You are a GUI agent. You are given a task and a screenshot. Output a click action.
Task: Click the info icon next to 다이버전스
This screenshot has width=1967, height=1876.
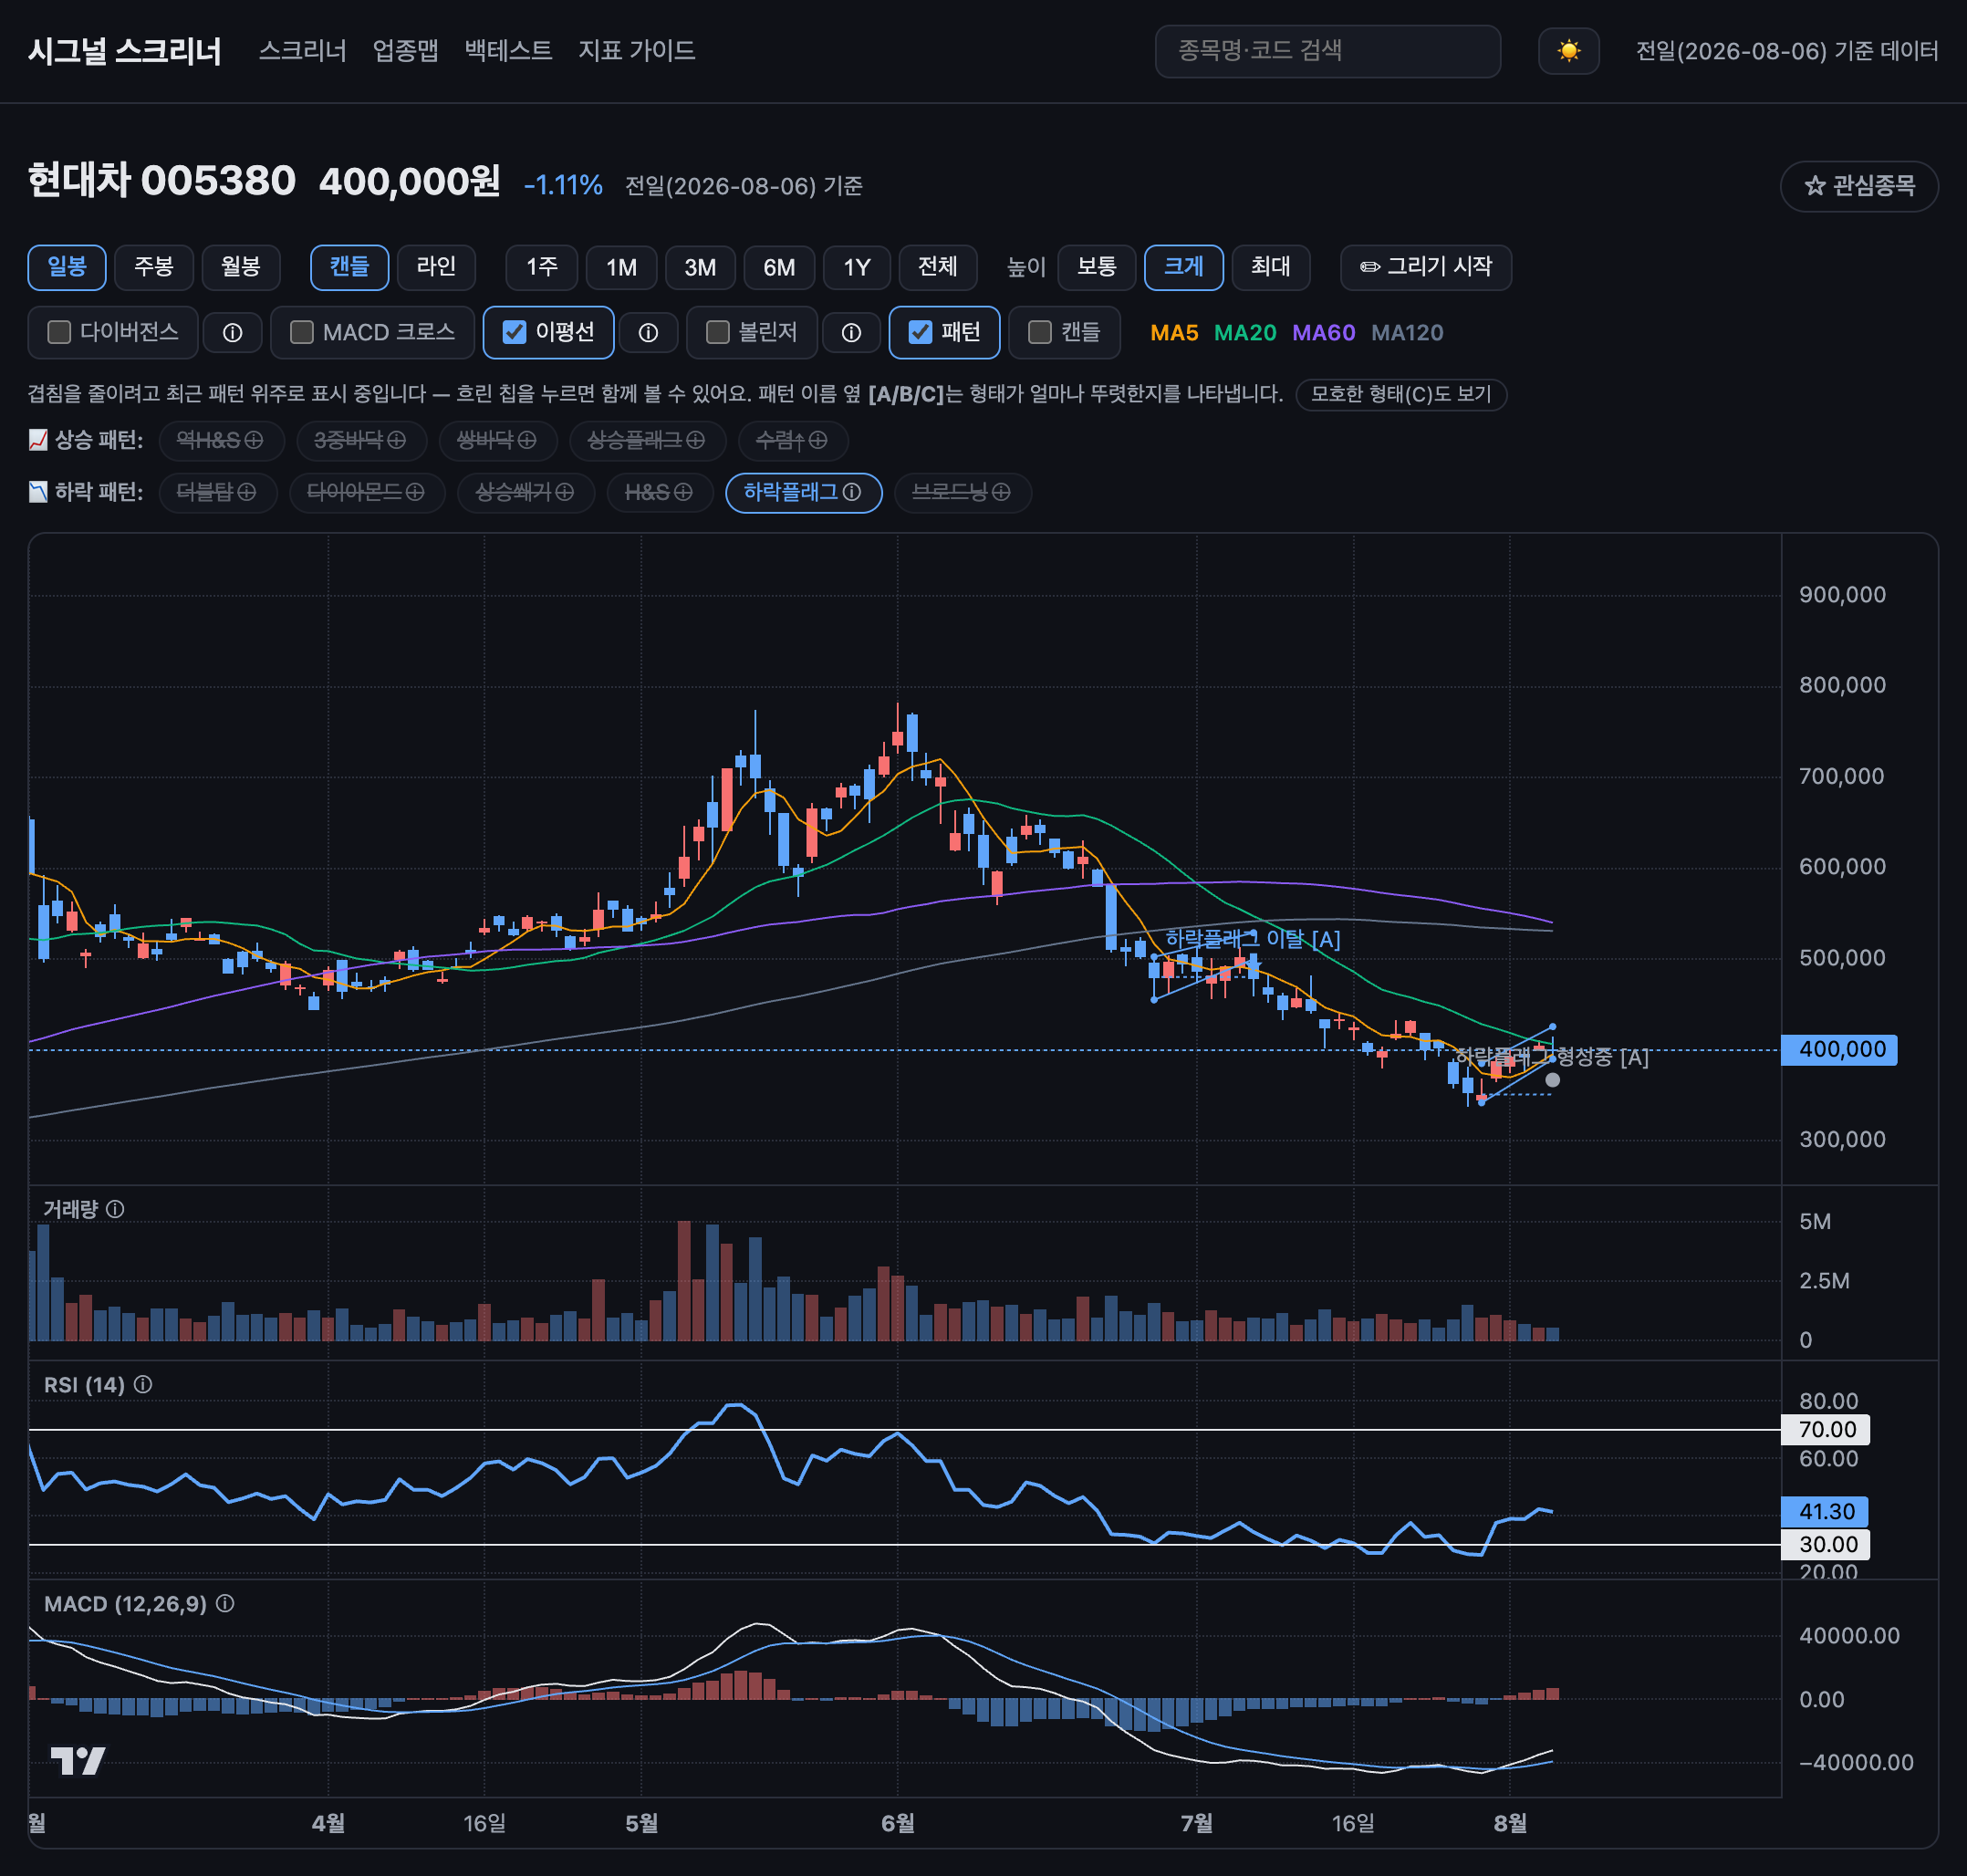pyautogui.click(x=232, y=333)
